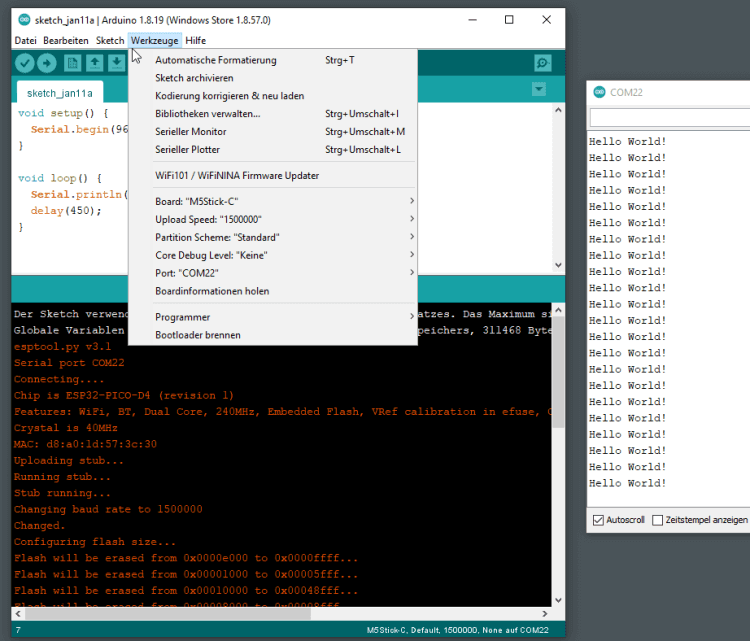Viewport: 750px width, 641px height.
Task: Create a new sketch with the New icon
Action: tap(73, 63)
